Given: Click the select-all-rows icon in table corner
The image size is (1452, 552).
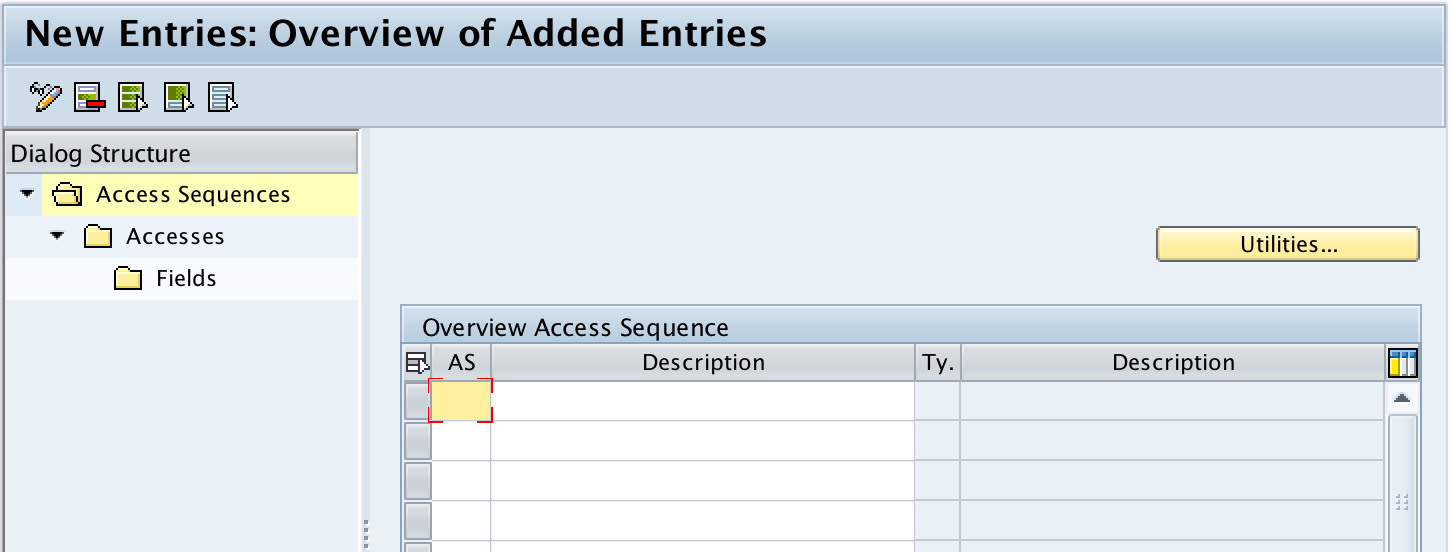Looking at the screenshot, I should pyautogui.click(x=416, y=363).
